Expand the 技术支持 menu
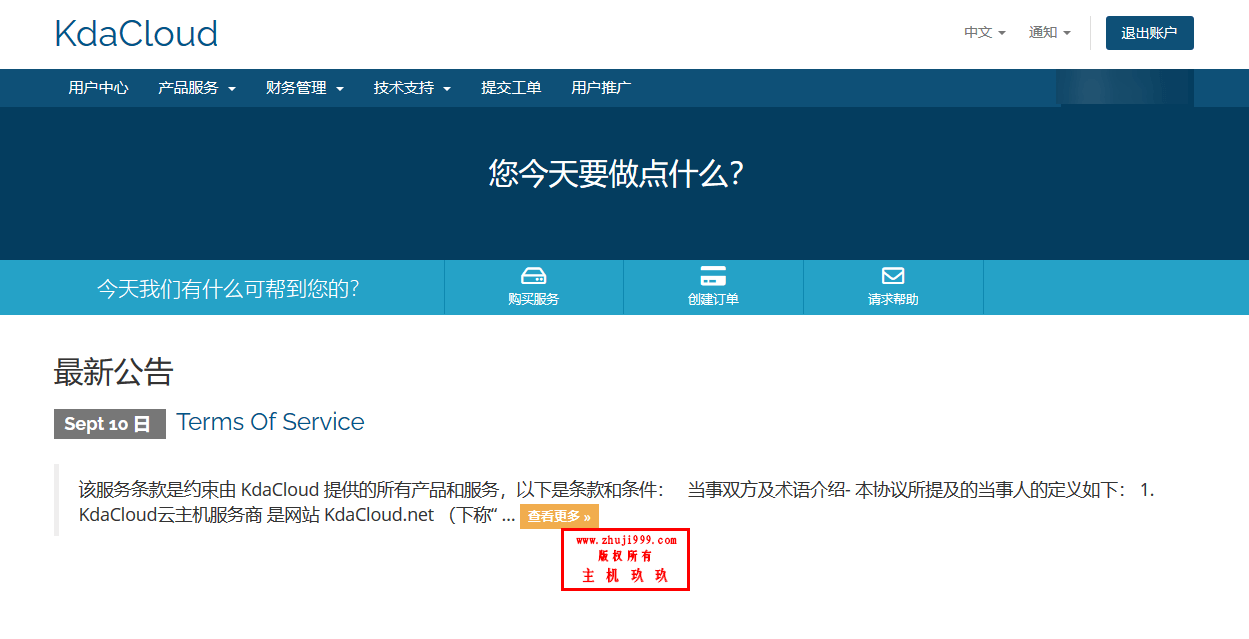 point(413,88)
